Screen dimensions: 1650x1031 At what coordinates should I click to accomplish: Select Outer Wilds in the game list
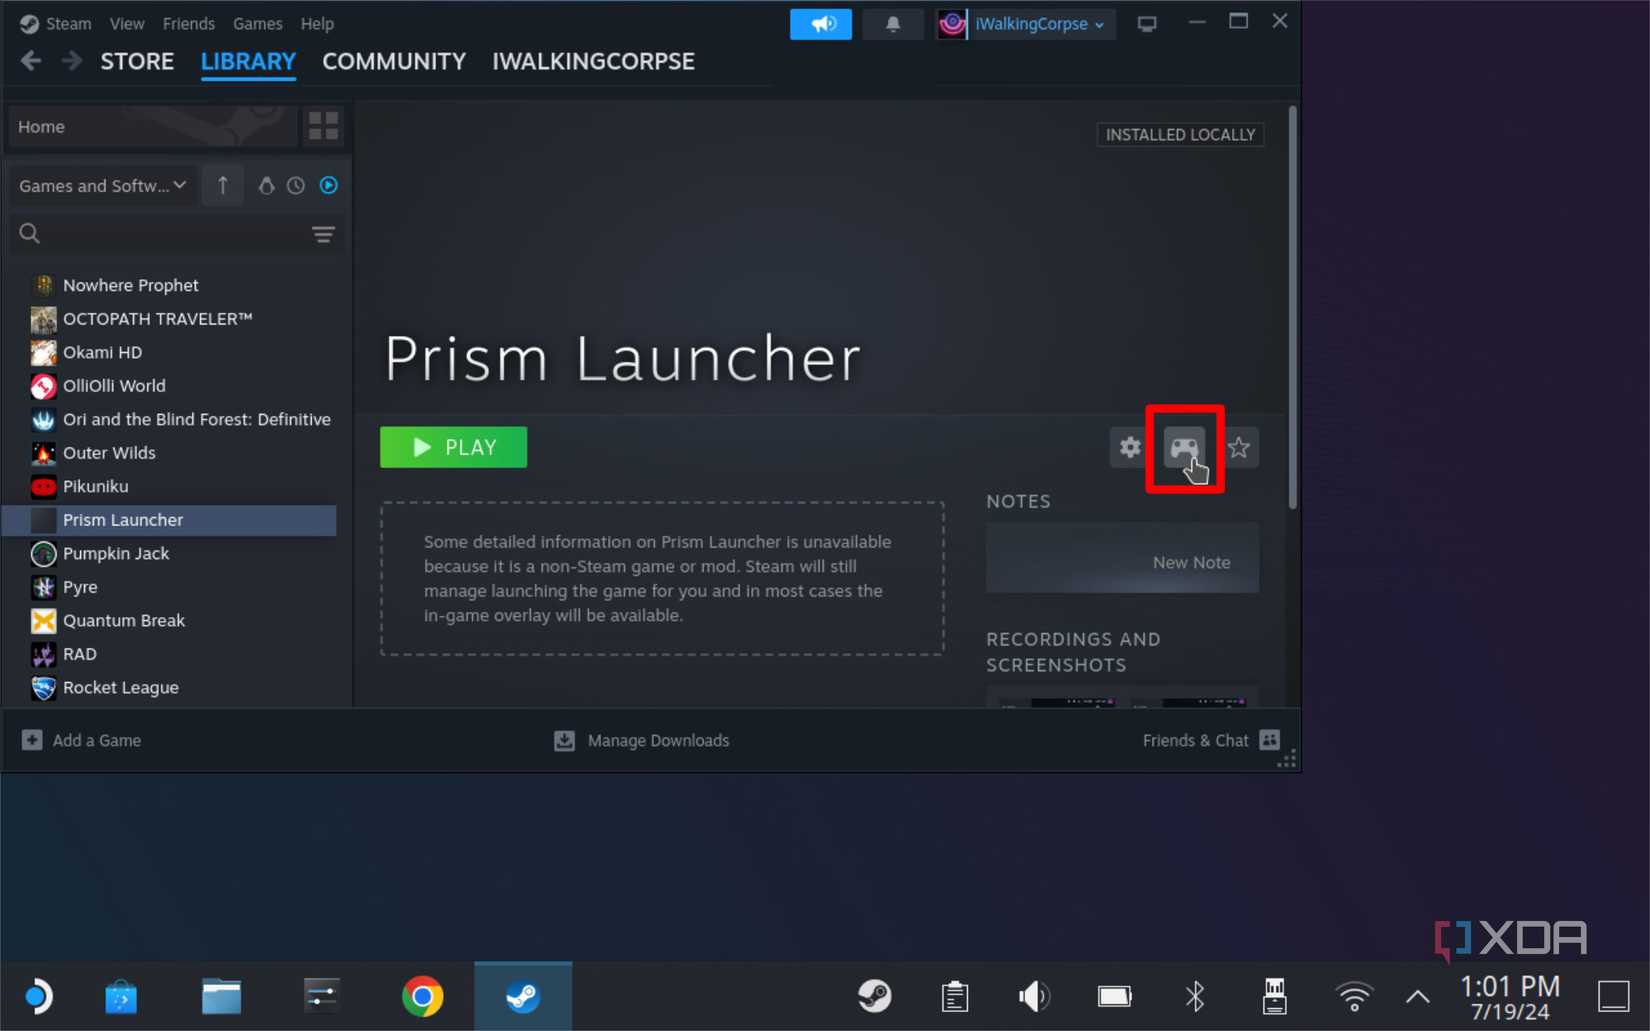169,453
